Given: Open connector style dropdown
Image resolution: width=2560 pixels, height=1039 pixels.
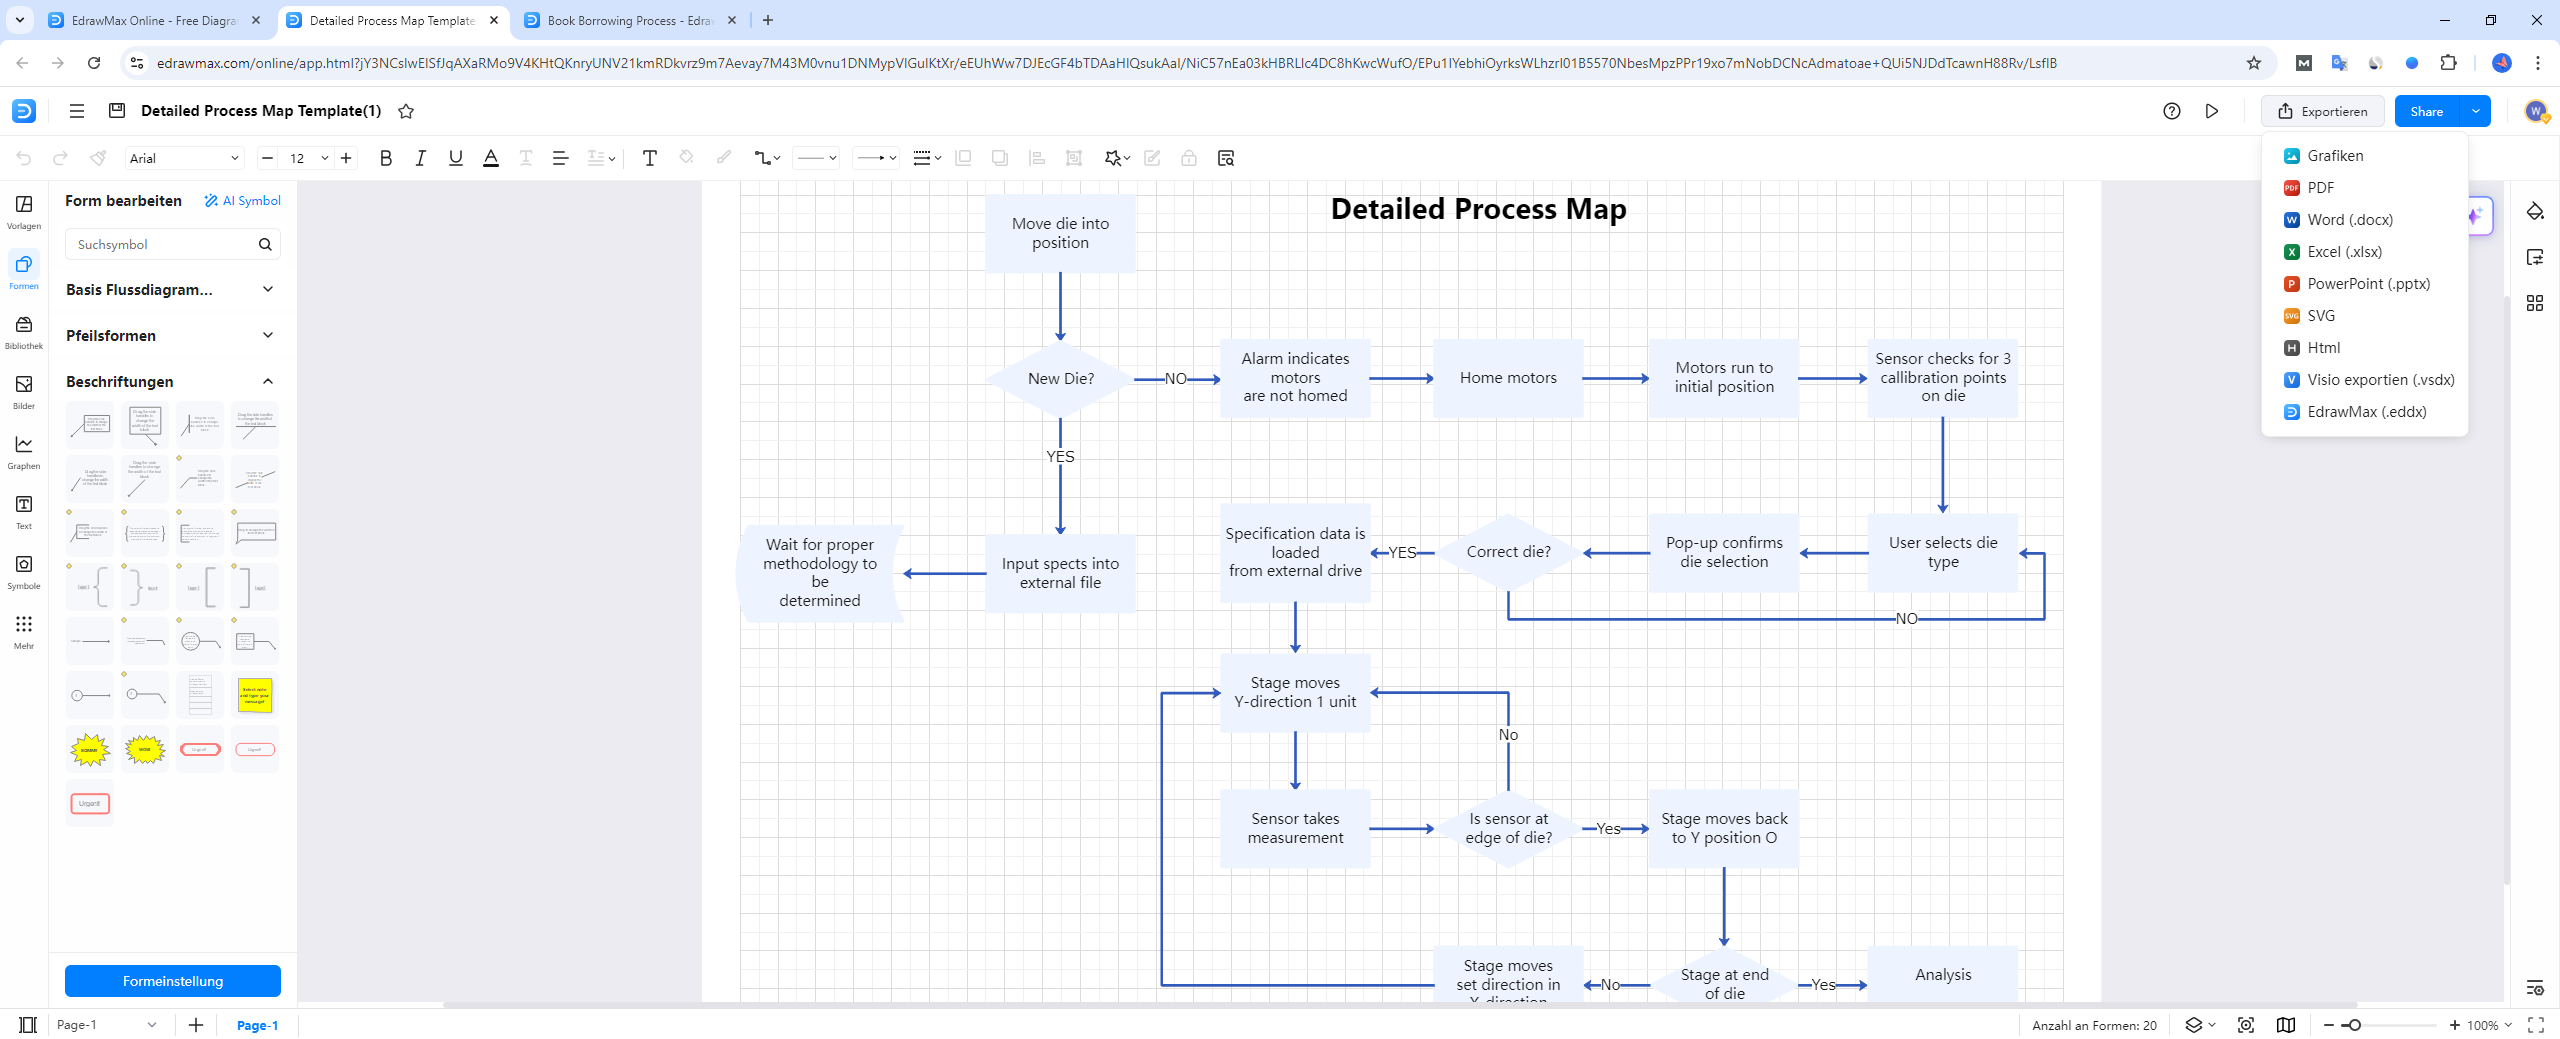Looking at the screenshot, I should (x=767, y=158).
